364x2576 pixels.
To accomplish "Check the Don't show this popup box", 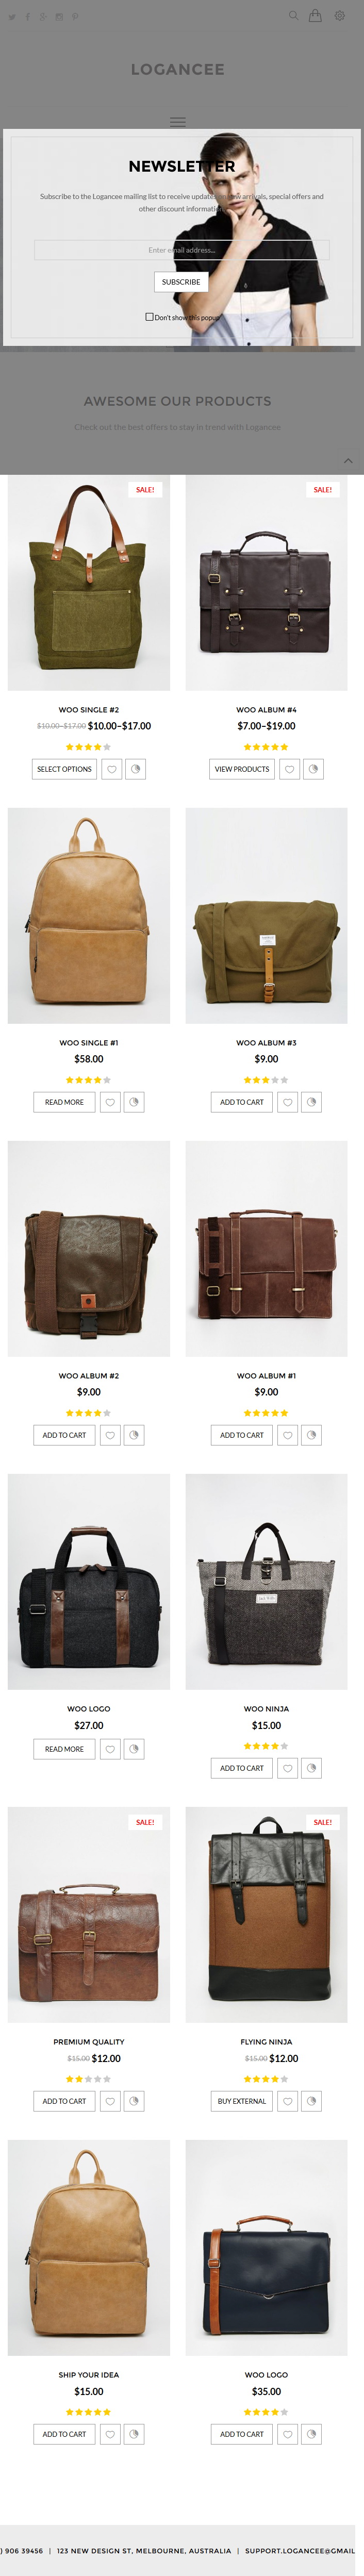I will (150, 317).
